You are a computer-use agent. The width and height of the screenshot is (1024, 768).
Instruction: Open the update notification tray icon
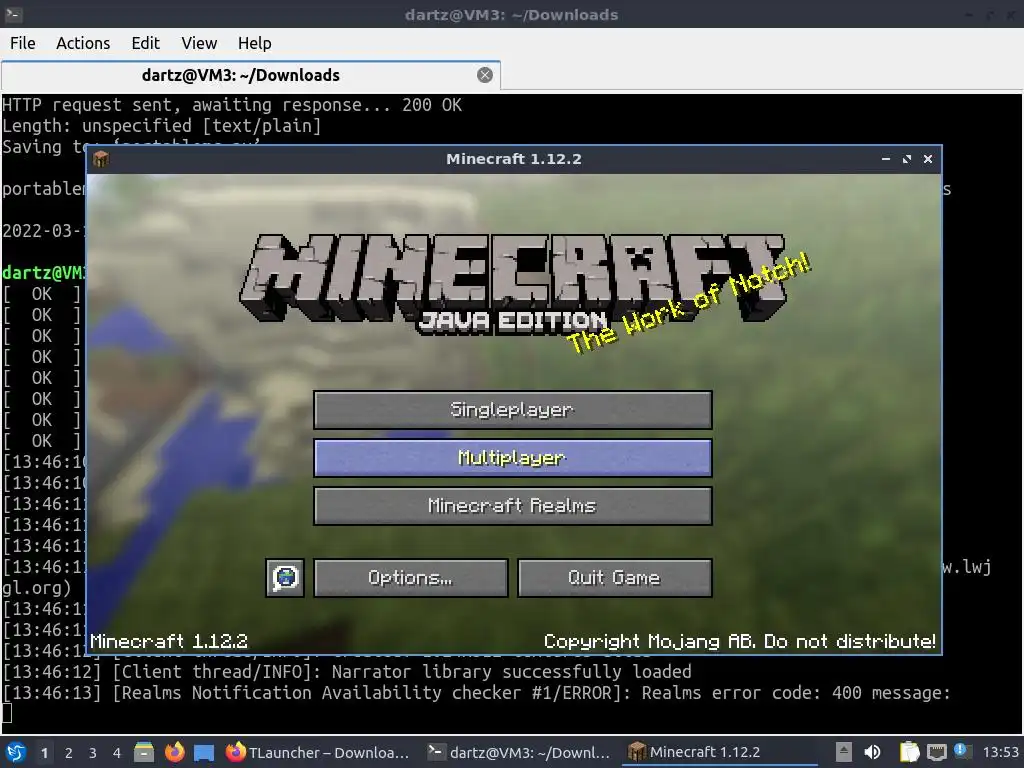point(961,751)
